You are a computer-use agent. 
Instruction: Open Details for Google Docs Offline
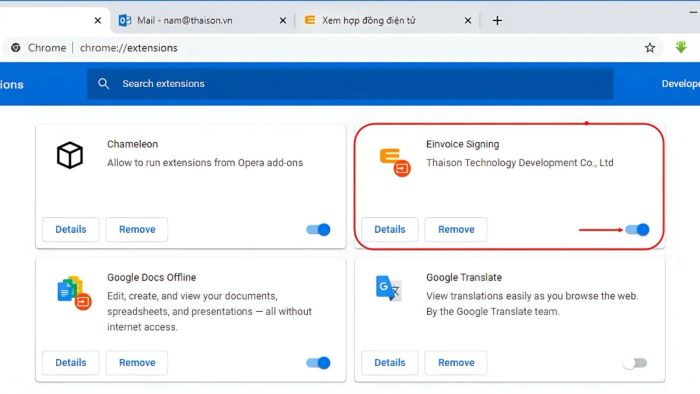point(71,363)
